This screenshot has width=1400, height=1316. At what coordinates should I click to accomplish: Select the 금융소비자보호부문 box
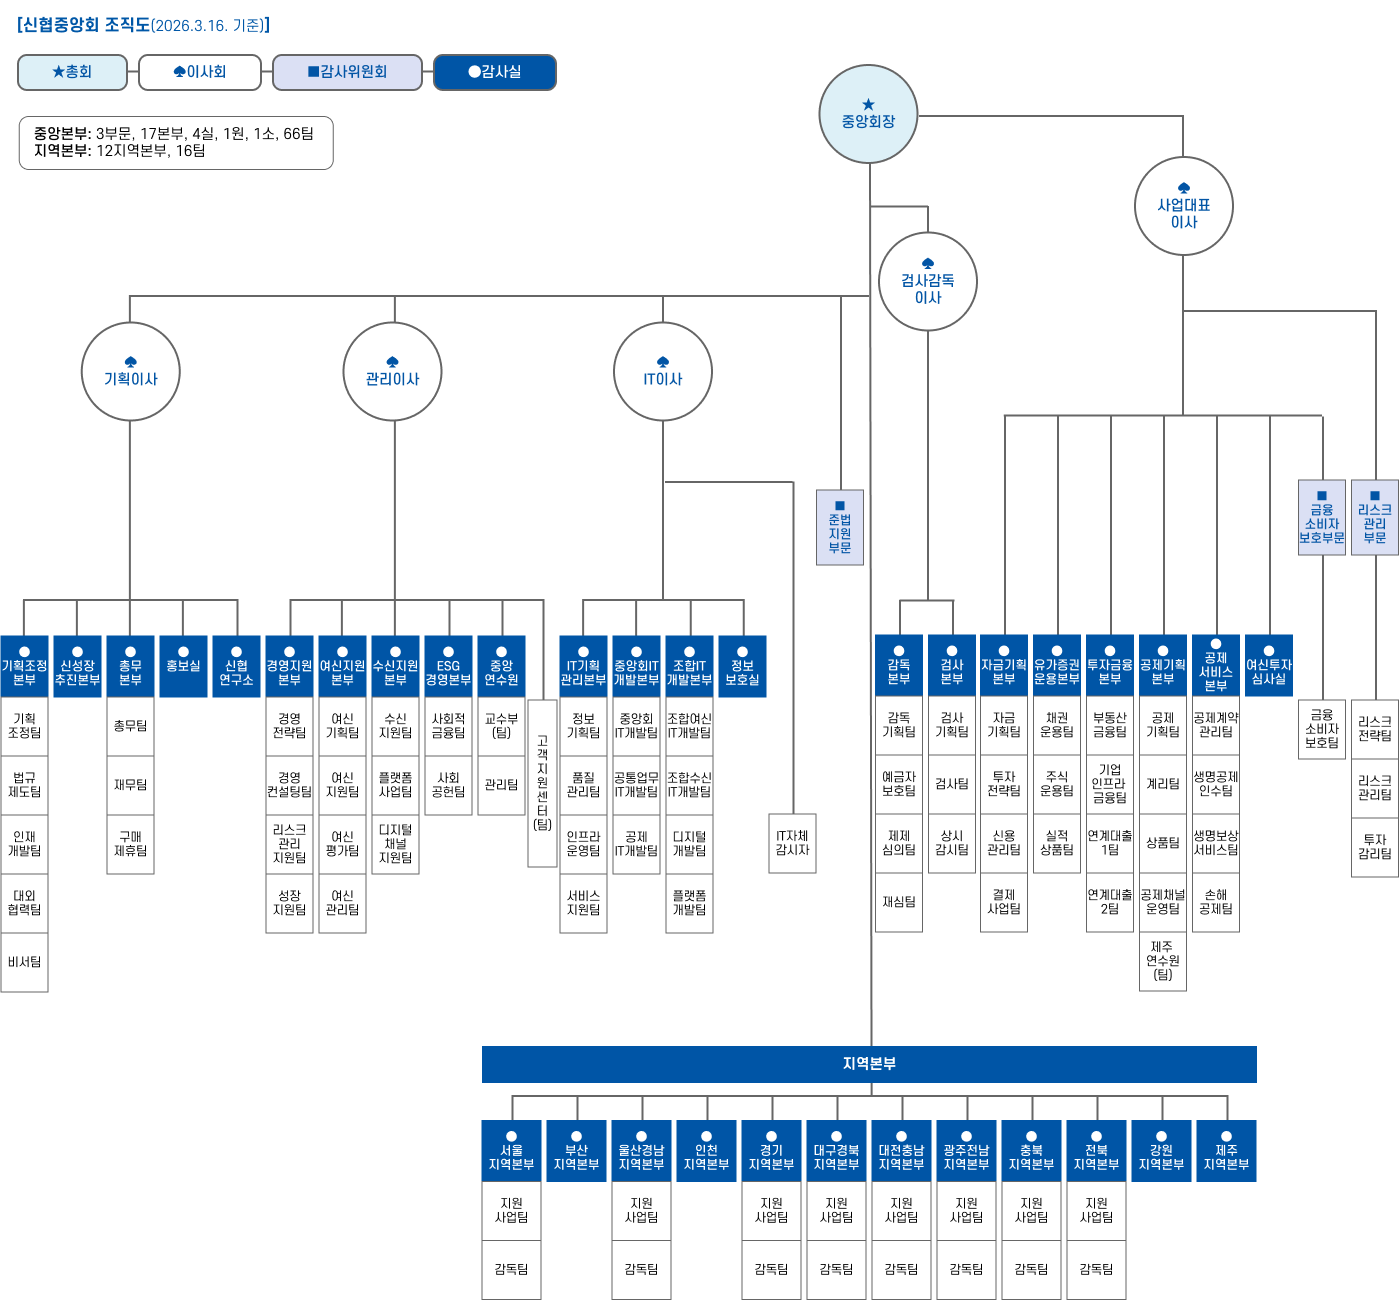click(x=1321, y=517)
